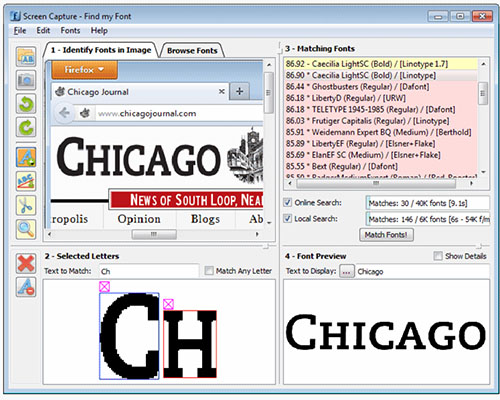Select the letter selection tool icon
500x400 pixels.
[x=26, y=157]
